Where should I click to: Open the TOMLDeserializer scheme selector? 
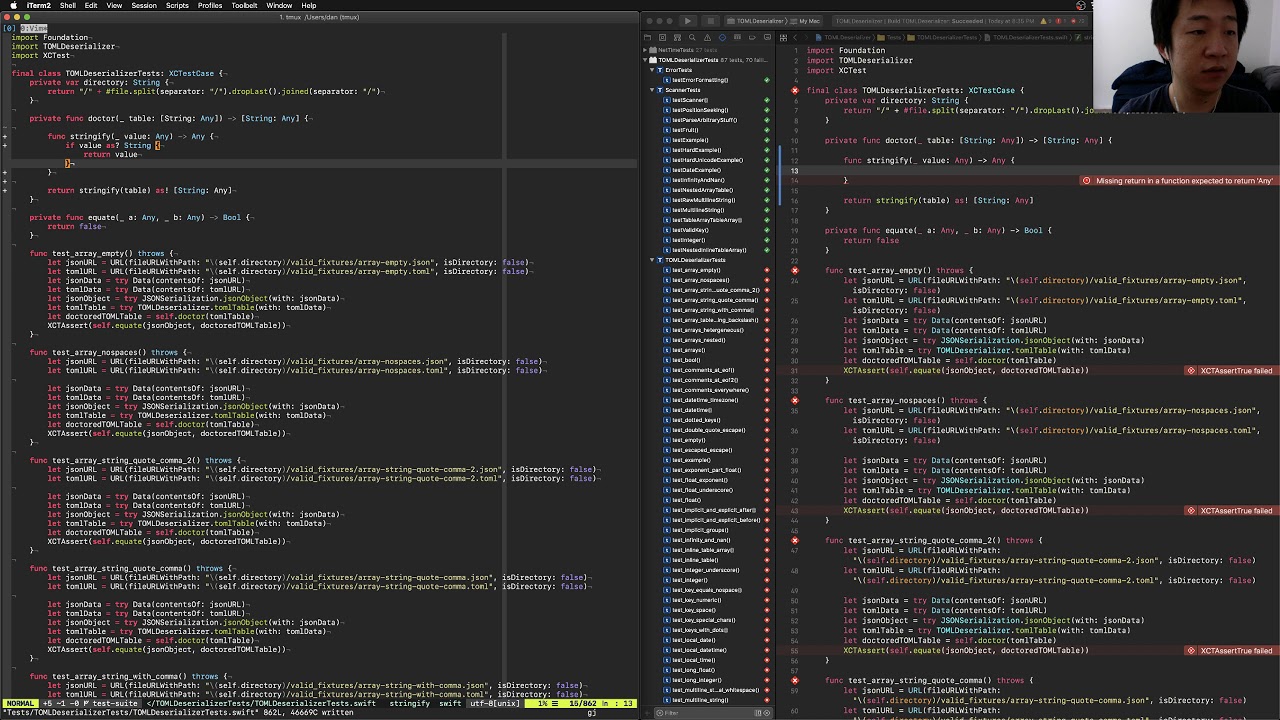point(755,21)
